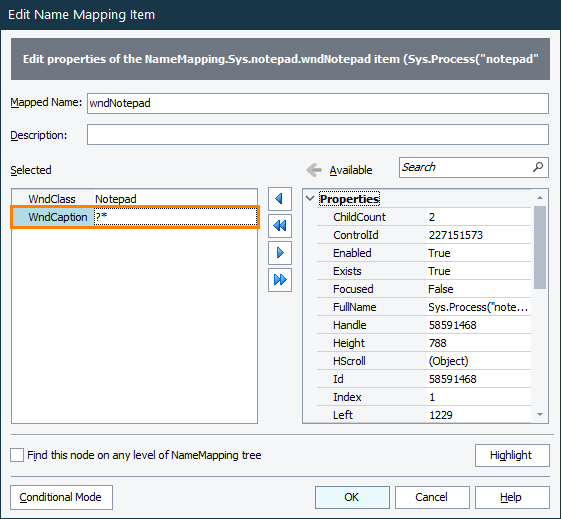Click the single right arrow remove-property button
Viewport: 562px width, 519px height.
(x=280, y=253)
